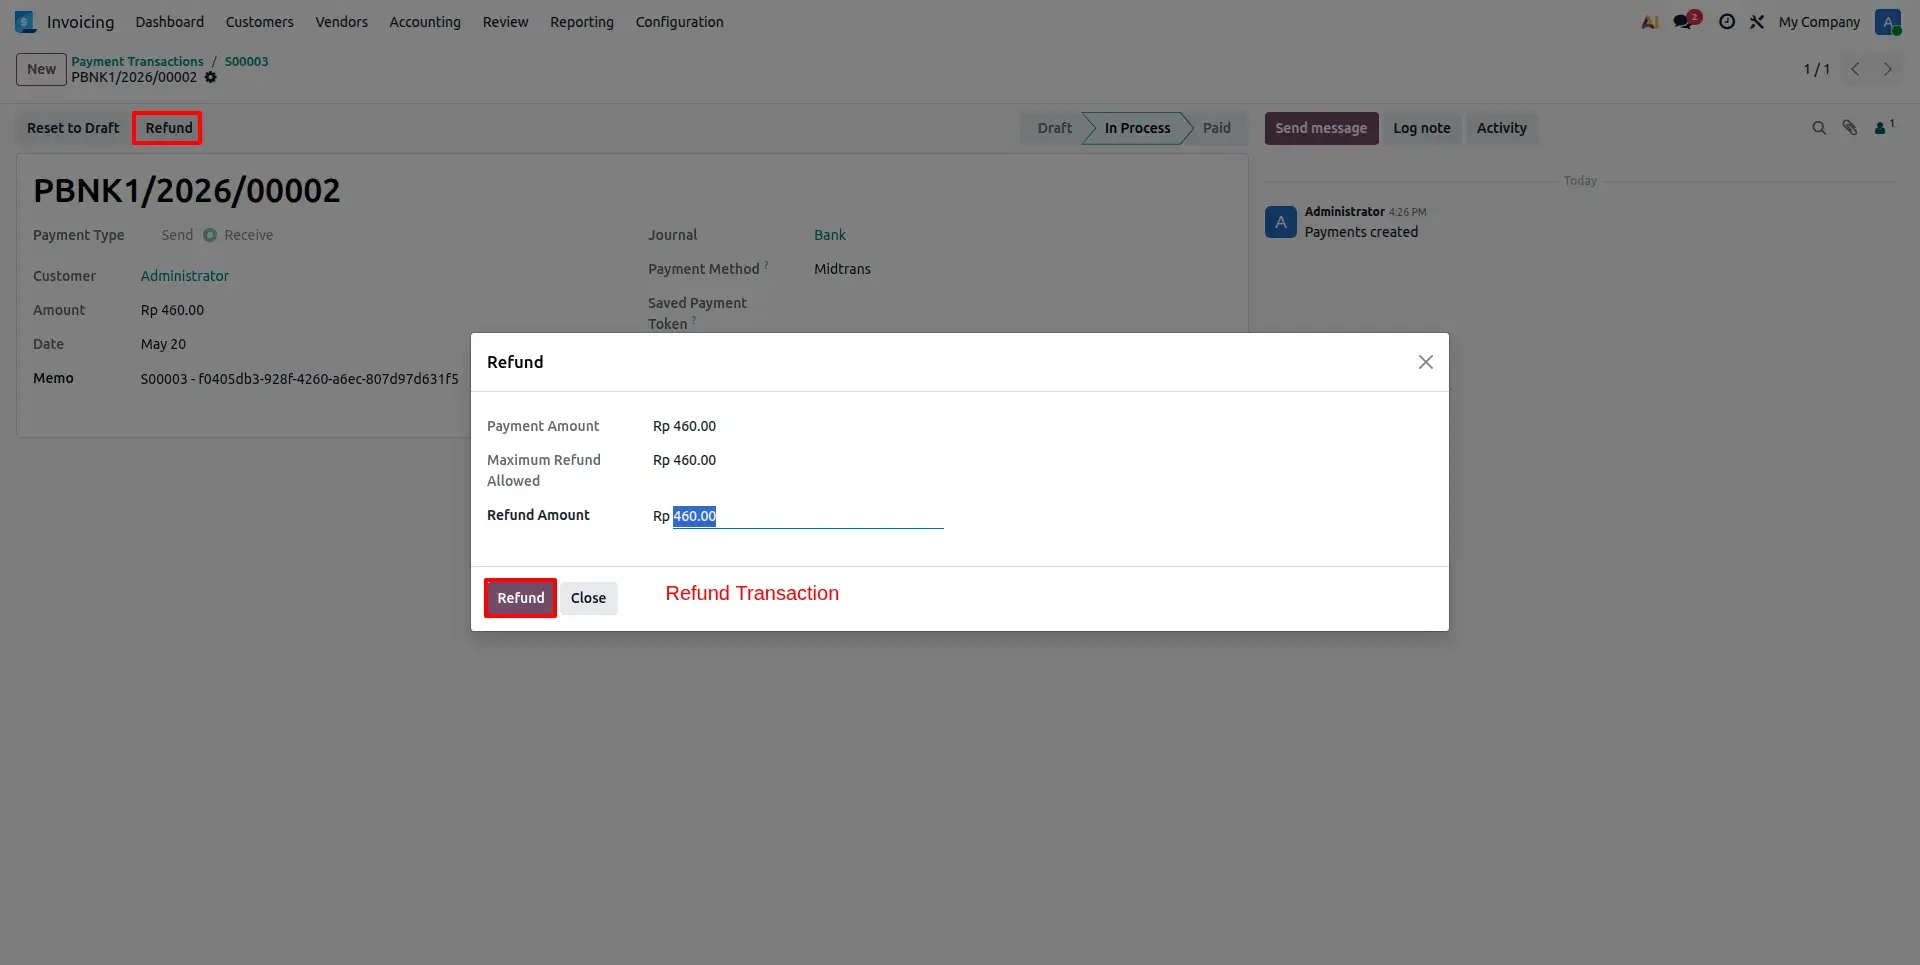Click the date value May 20

[x=163, y=344]
